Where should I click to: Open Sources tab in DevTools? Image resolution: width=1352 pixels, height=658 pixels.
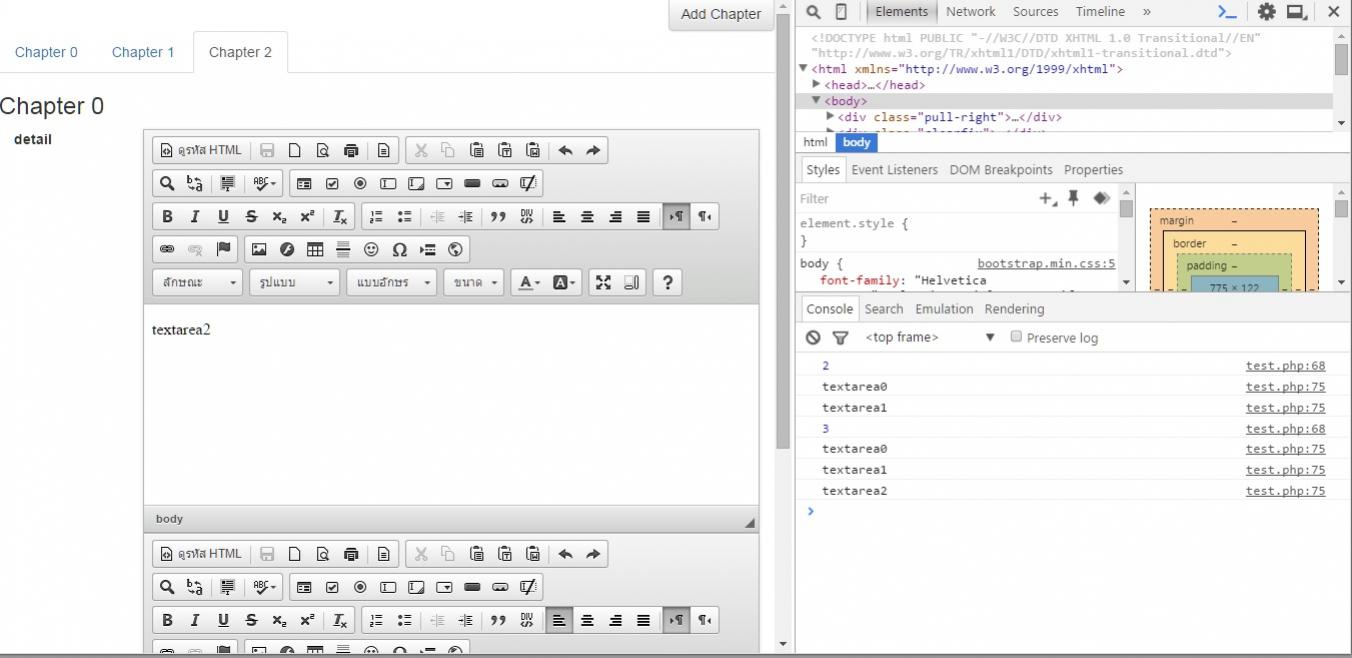1035,12
